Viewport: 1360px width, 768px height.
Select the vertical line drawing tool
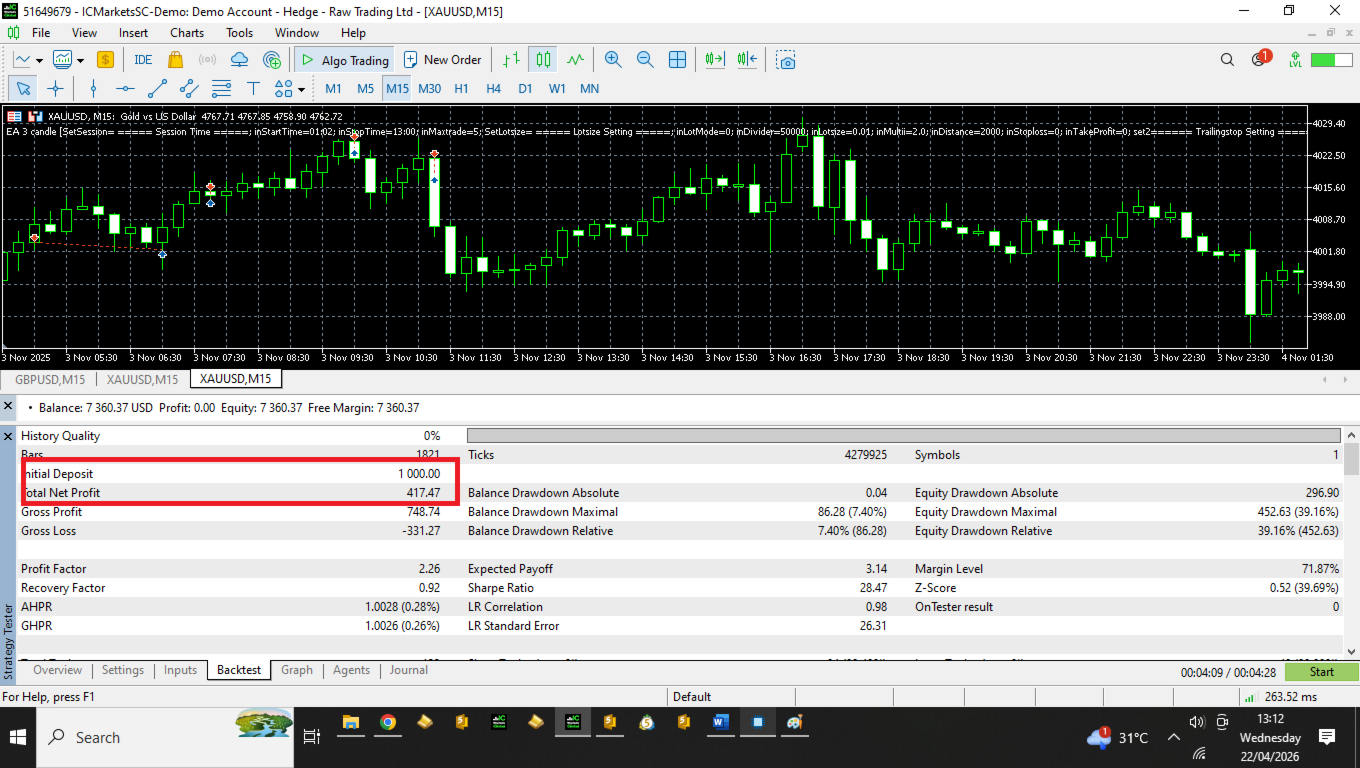coord(93,88)
